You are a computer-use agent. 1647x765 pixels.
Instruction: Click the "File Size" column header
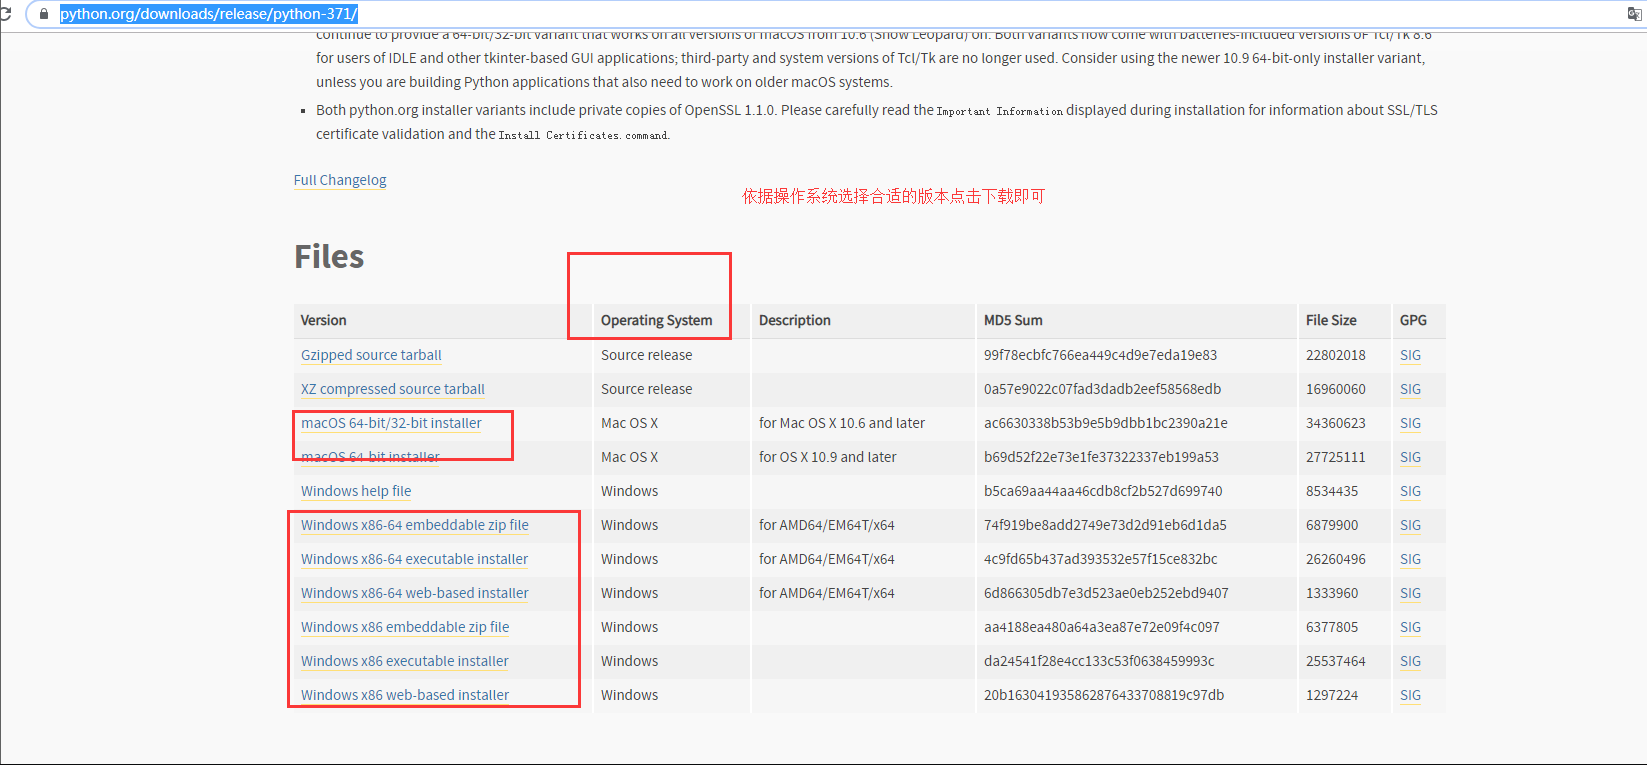(1331, 320)
